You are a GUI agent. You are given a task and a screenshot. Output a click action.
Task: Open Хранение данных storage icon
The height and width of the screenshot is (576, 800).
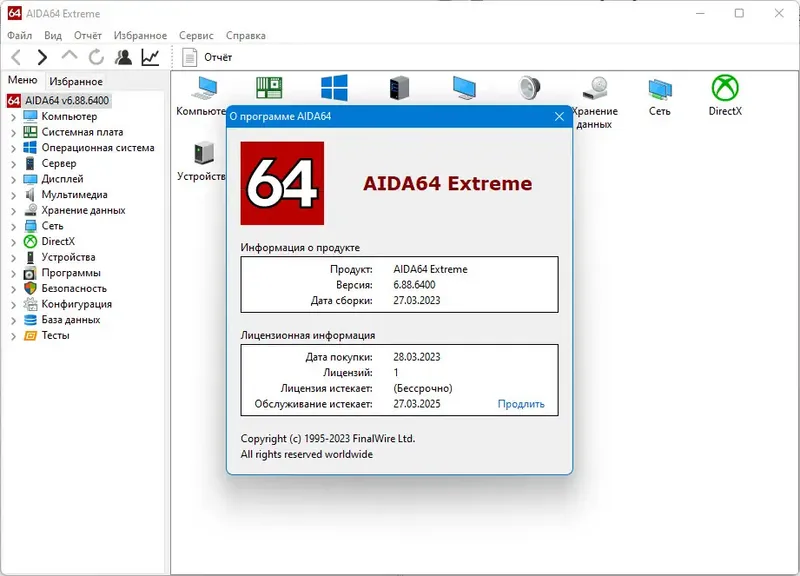click(x=594, y=87)
